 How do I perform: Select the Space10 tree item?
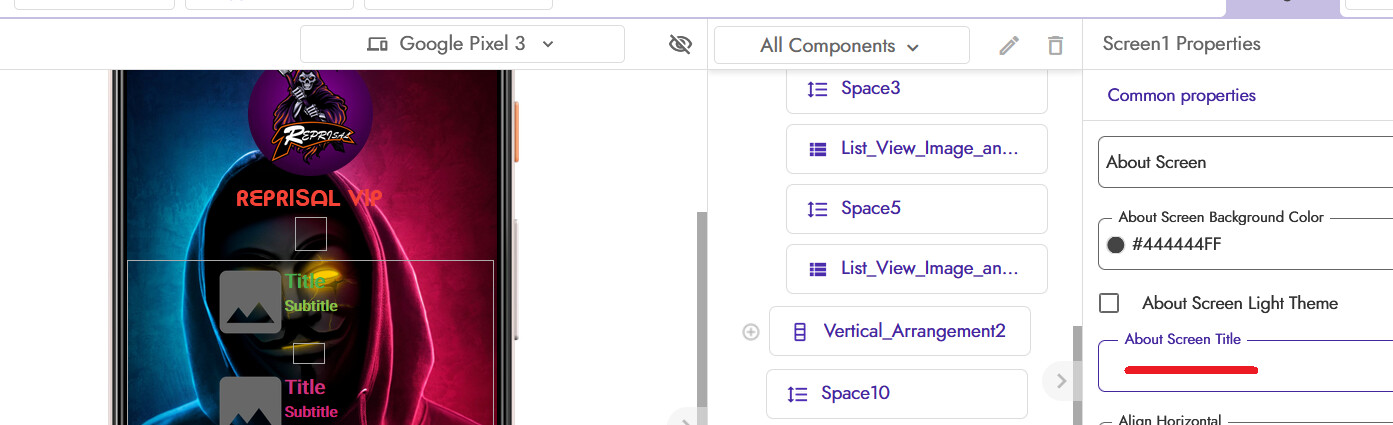pos(897,393)
